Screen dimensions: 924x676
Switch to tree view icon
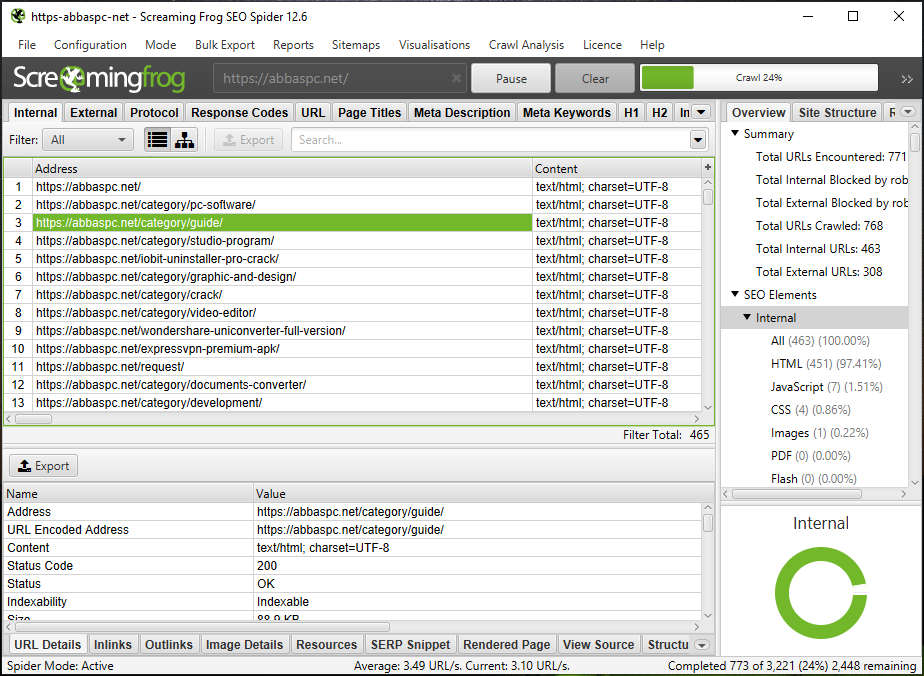click(x=184, y=140)
